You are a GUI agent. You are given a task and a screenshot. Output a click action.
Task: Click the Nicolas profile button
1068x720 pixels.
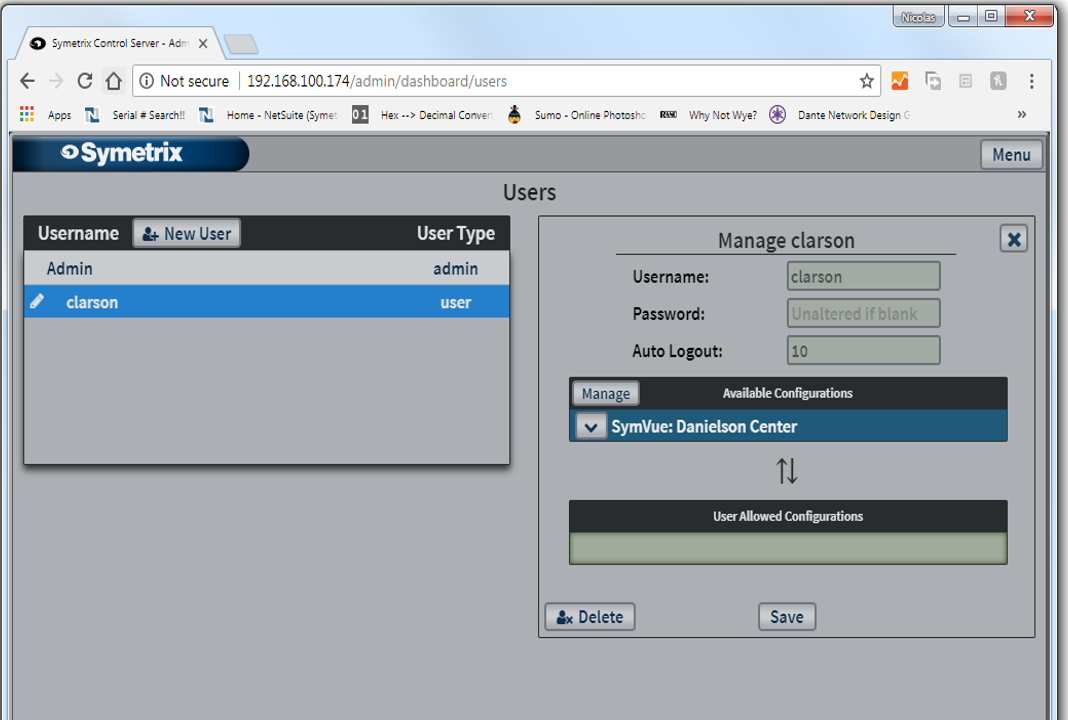(918, 17)
